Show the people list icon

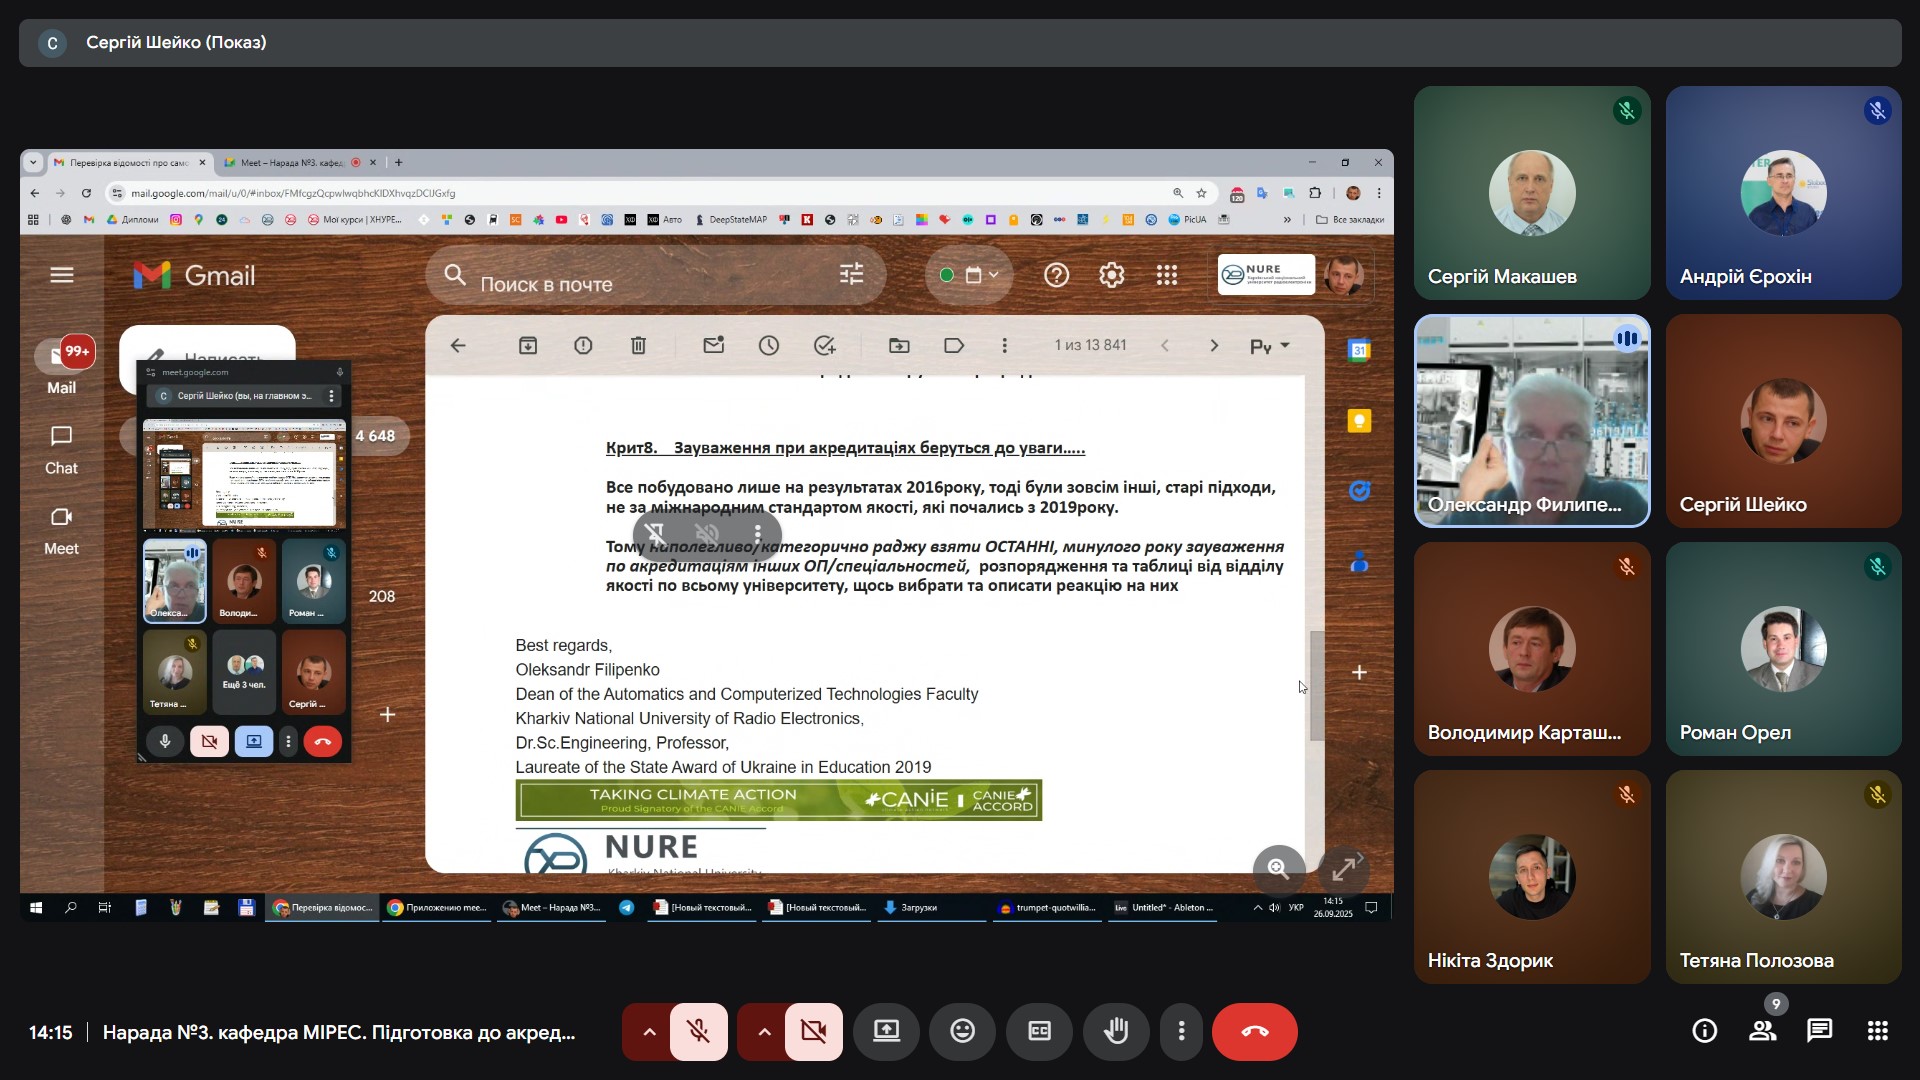coord(1762,1031)
